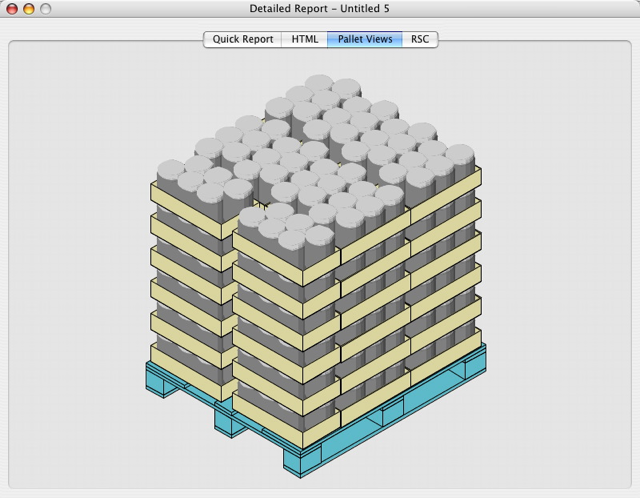Image resolution: width=640 pixels, height=498 pixels.
Task: Open the RSC tab
Action: (420, 39)
